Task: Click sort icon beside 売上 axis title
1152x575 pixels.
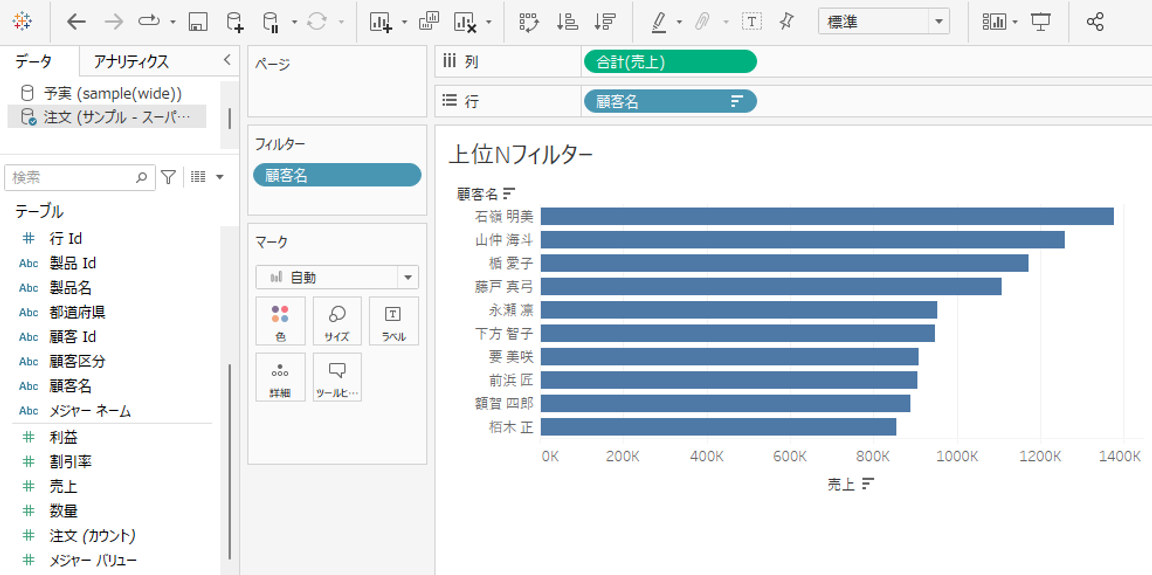Action: (868, 483)
